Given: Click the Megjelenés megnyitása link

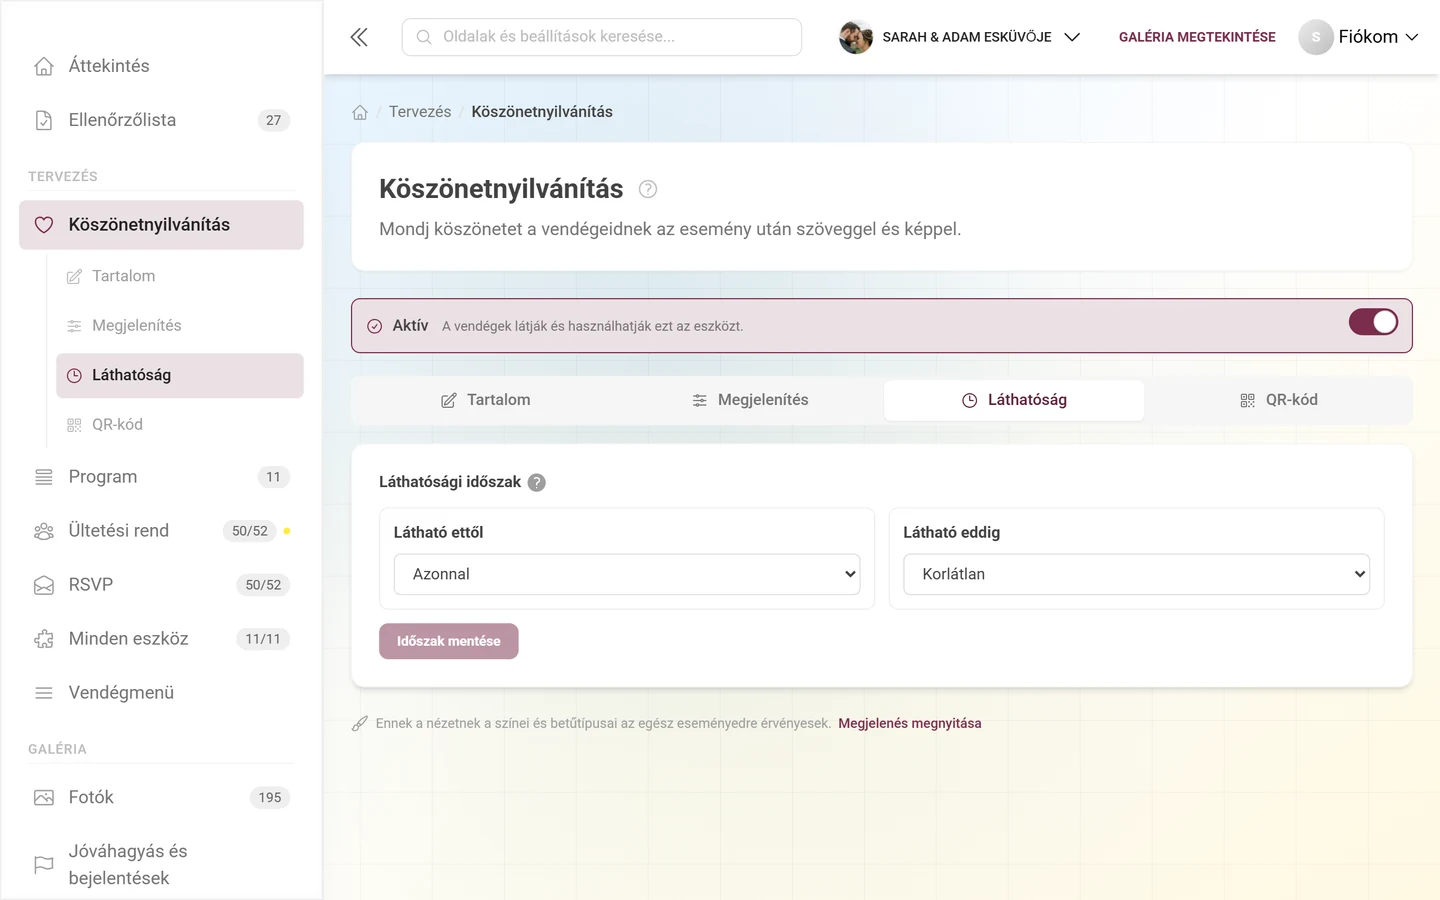Looking at the screenshot, I should tap(910, 723).
